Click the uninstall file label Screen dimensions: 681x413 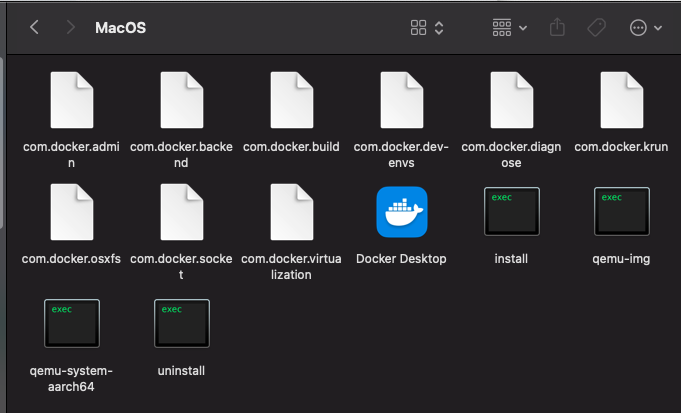[x=181, y=371]
